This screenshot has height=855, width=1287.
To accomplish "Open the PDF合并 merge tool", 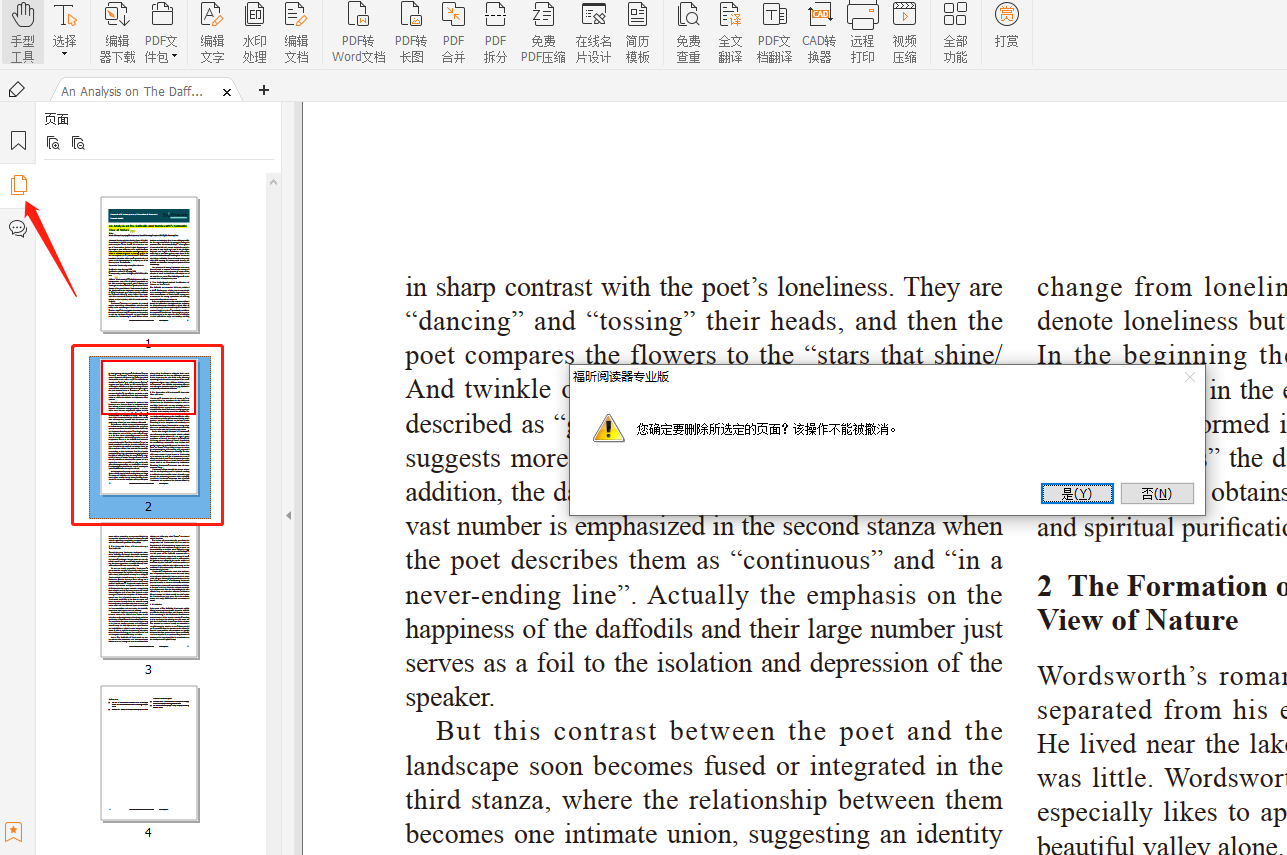I will pos(453,32).
